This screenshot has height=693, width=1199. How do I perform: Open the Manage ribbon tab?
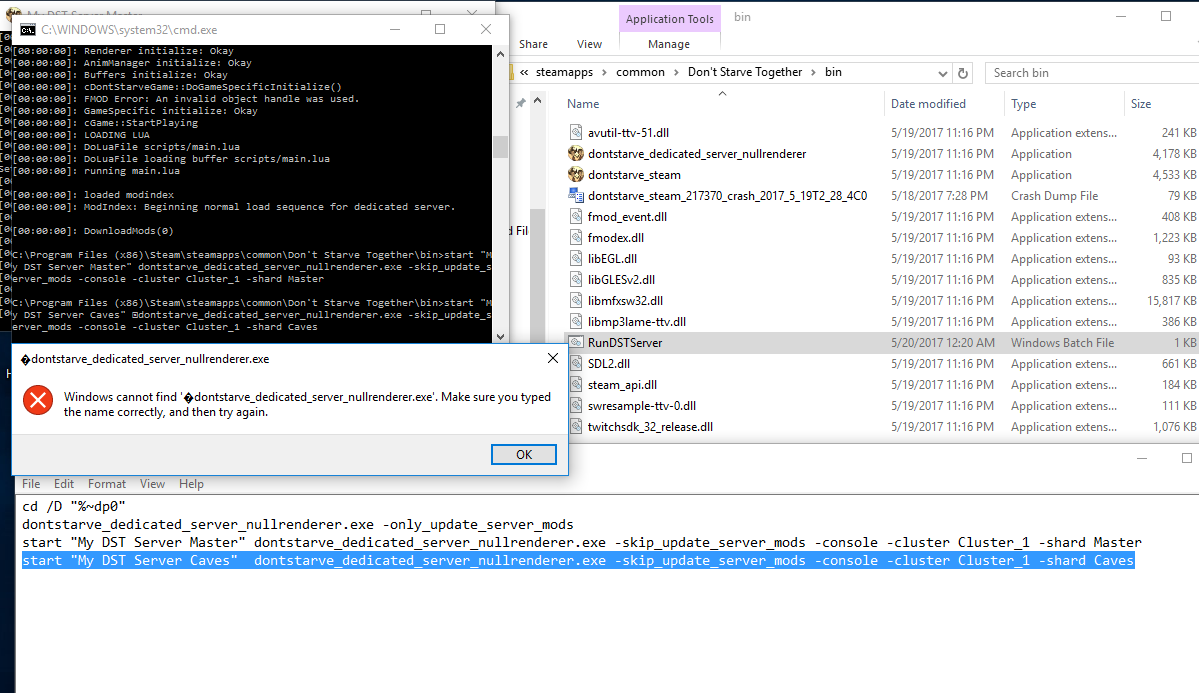point(669,44)
